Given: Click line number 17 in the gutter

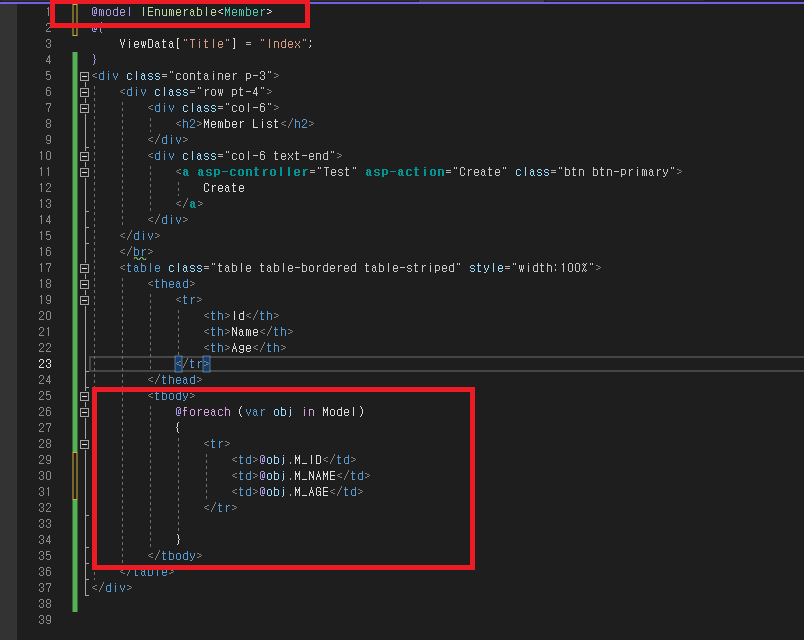Looking at the screenshot, I should (x=45, y=268).
